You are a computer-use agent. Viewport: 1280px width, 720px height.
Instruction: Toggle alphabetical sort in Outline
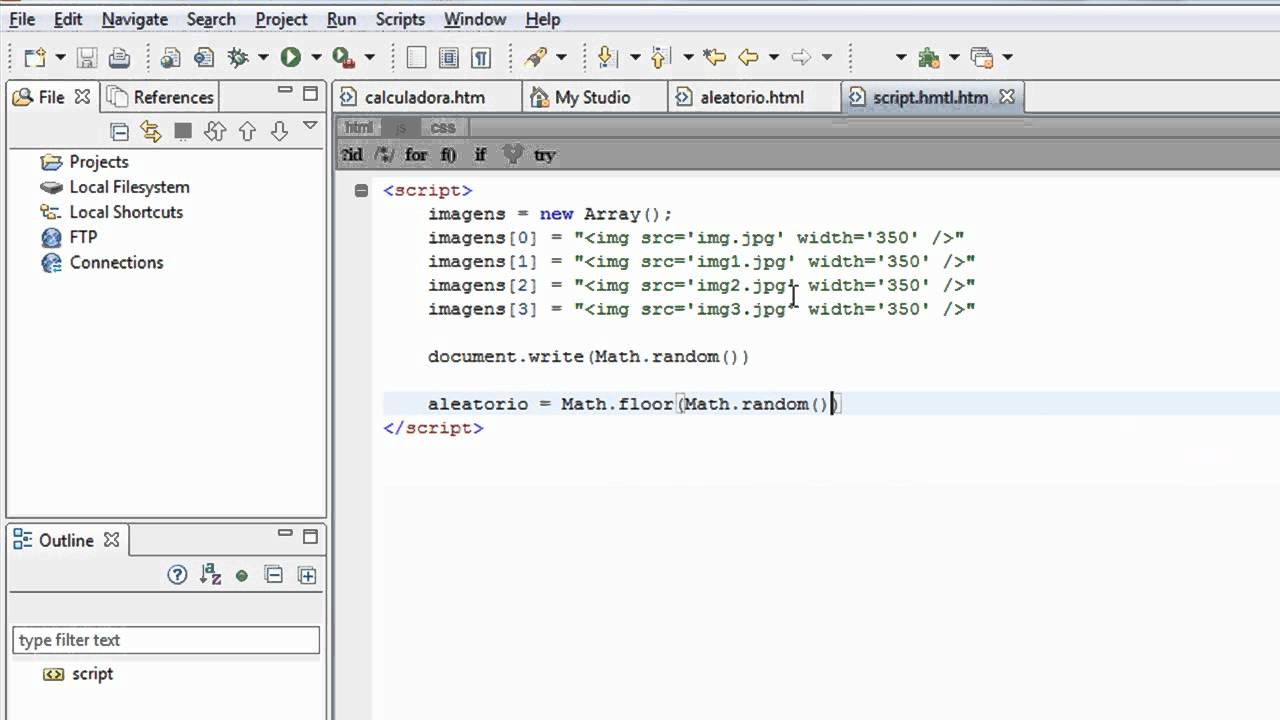point(210,575)
